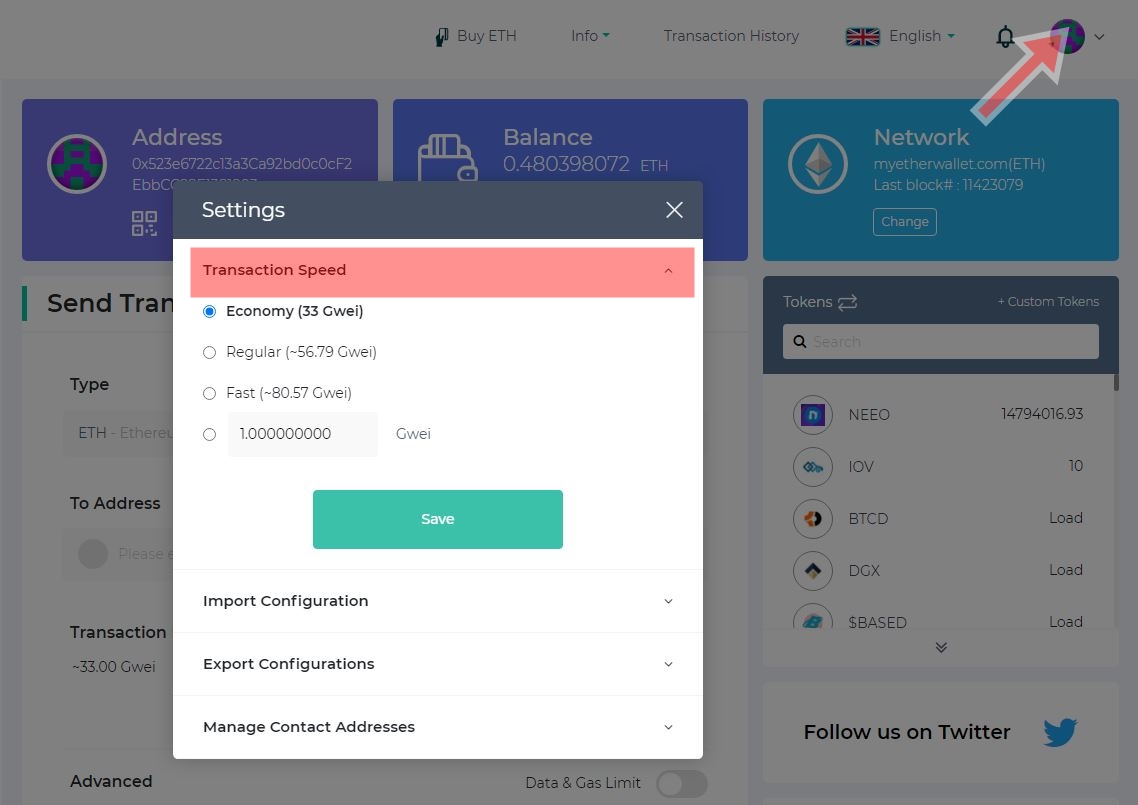Click the BTCD token icon

(813, 518)
